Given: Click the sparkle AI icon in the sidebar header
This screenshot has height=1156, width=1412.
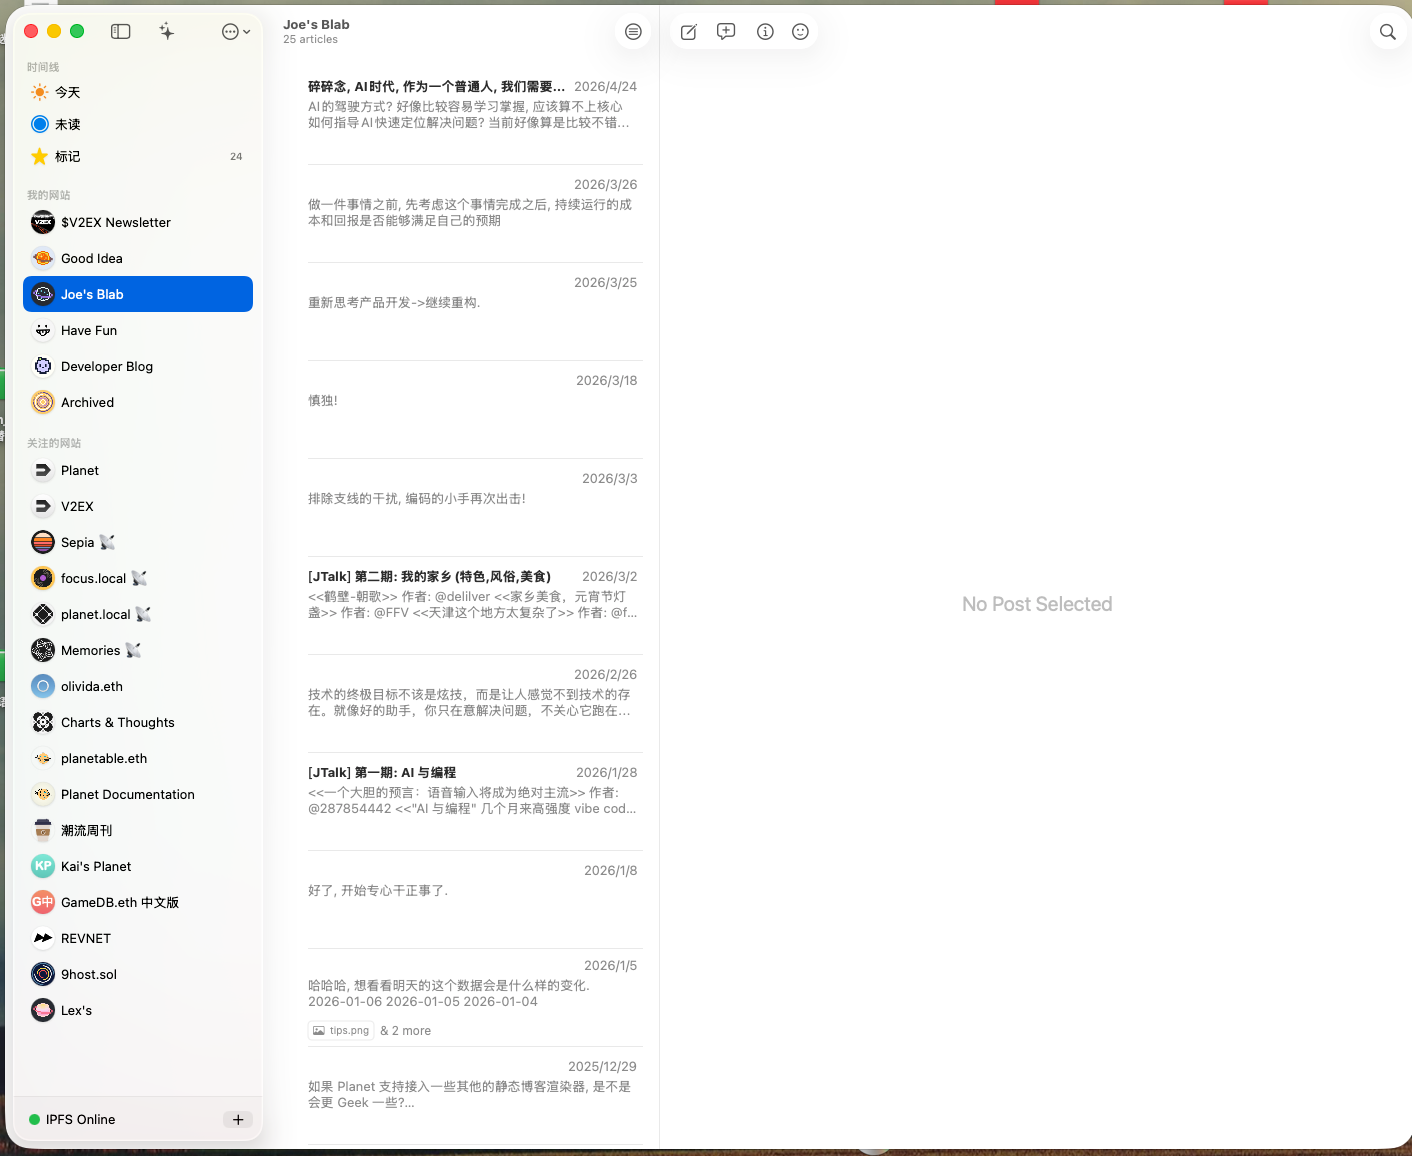Looking at the screenshot, I should (x=167, y=32).
